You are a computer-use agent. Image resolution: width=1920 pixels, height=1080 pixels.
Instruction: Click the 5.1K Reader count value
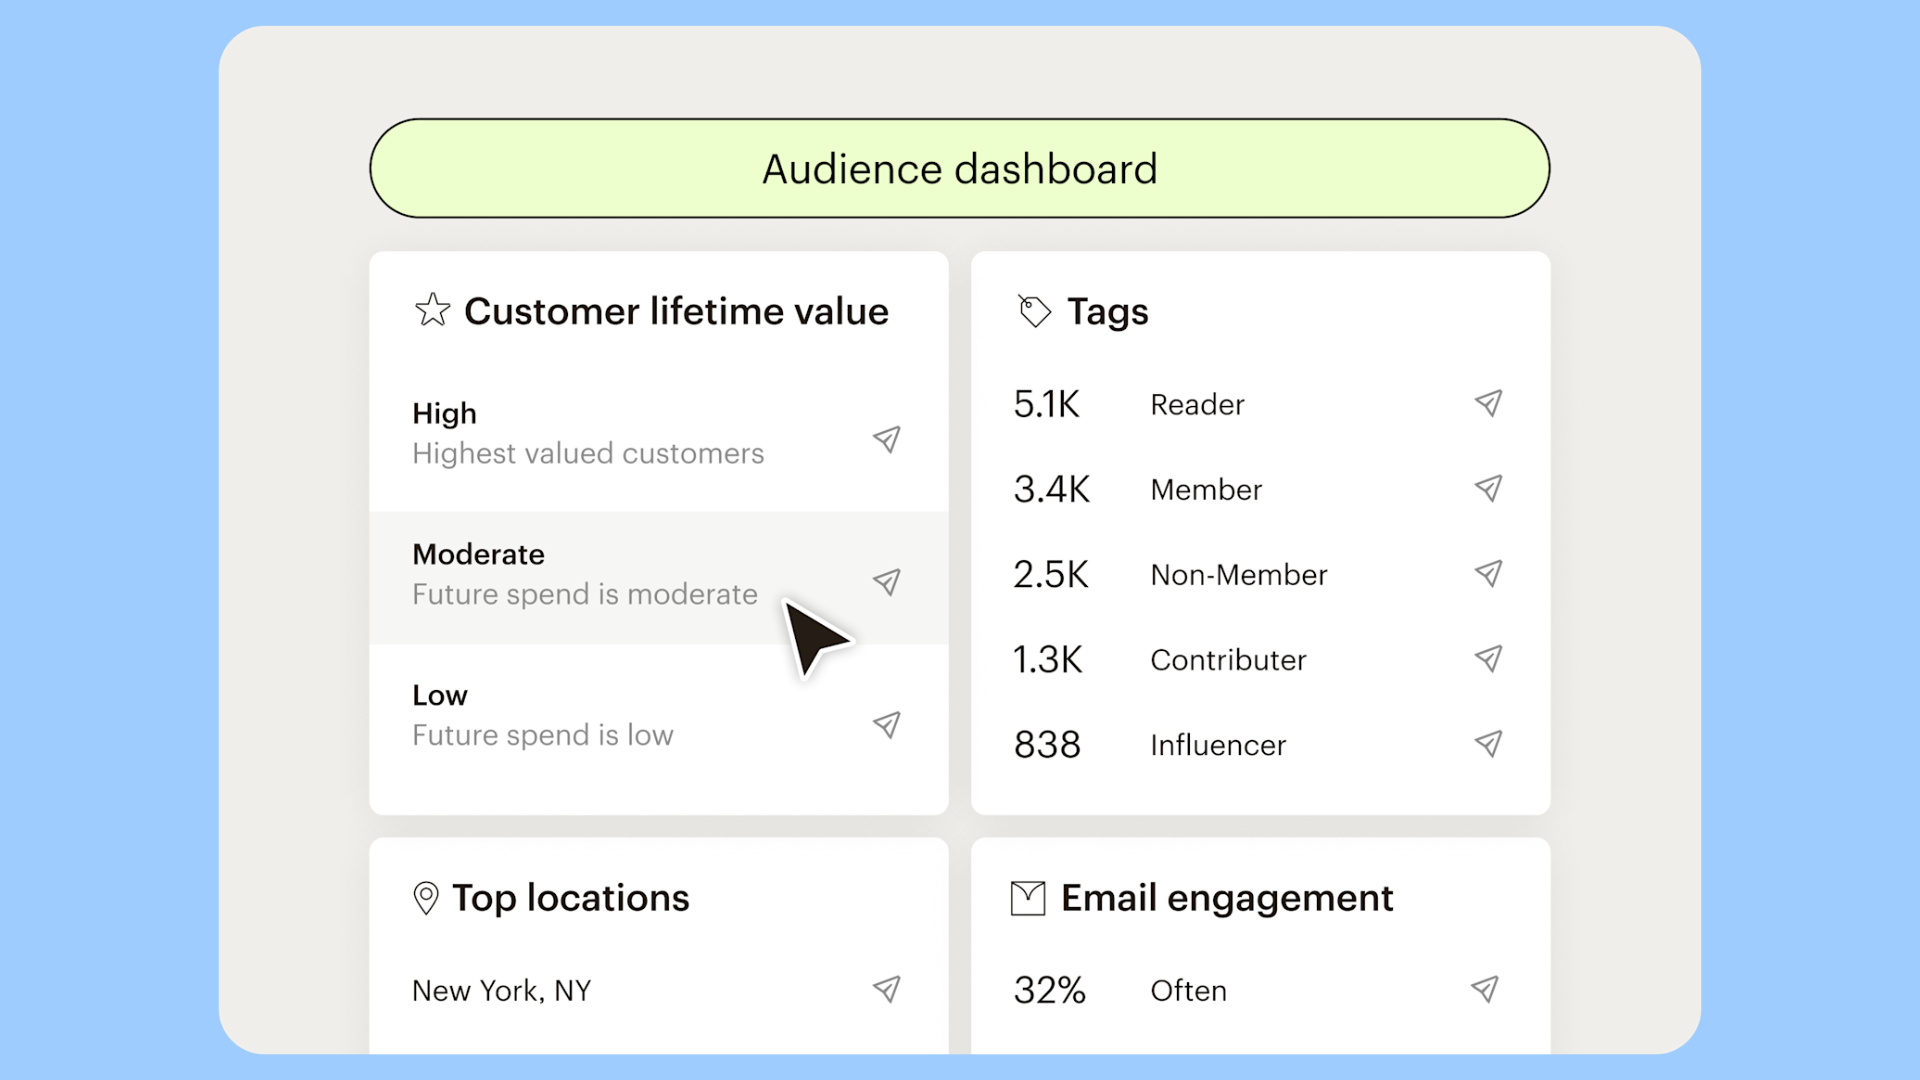[1046, 403]
